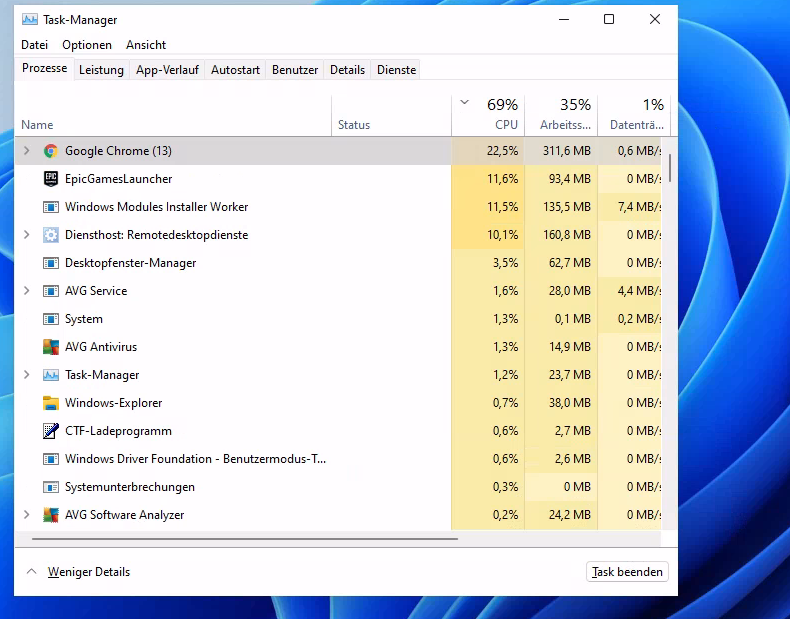Screen dimensions: 790x619
Task: Select the AVG Antivirus name
Action: [101, 347]
